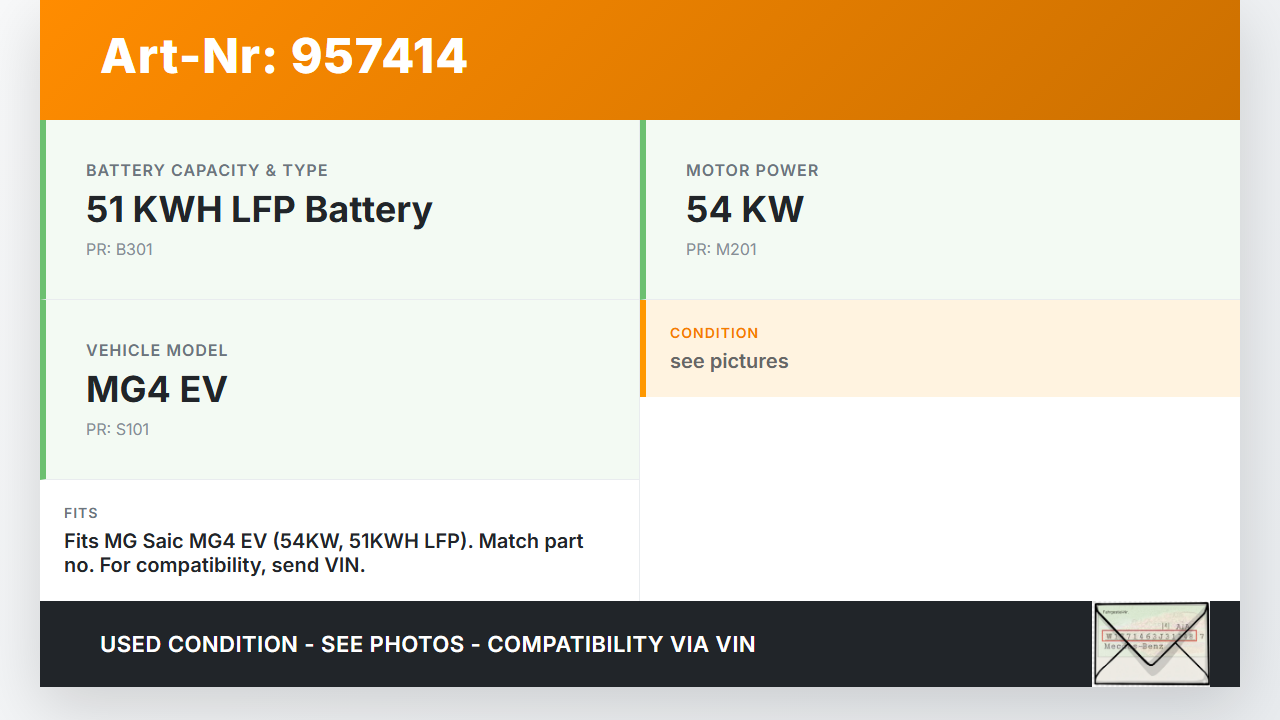The height and width of the screenshot is (720, 1280).
Task: Click the Used Condition footer banner text
Action: [x=427, y=644]
